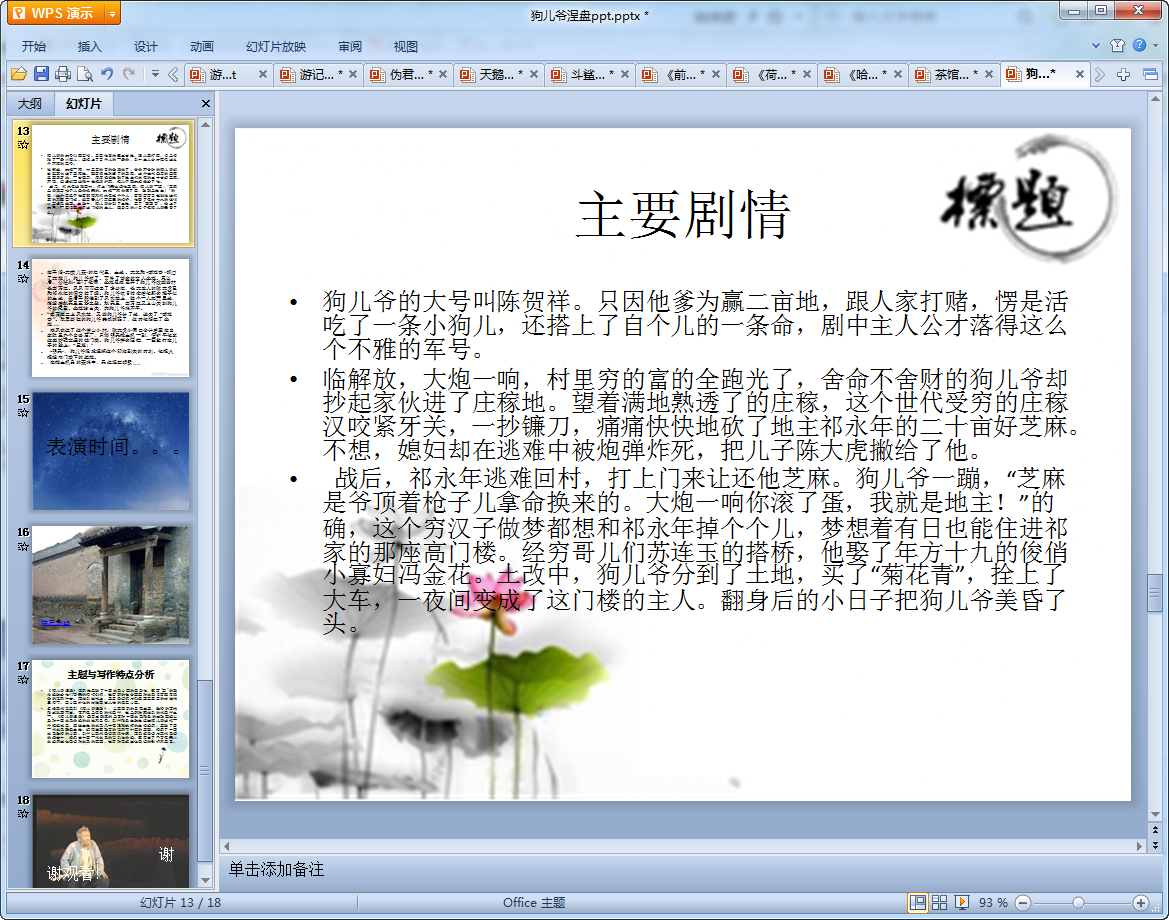Undo the last action

107,73
